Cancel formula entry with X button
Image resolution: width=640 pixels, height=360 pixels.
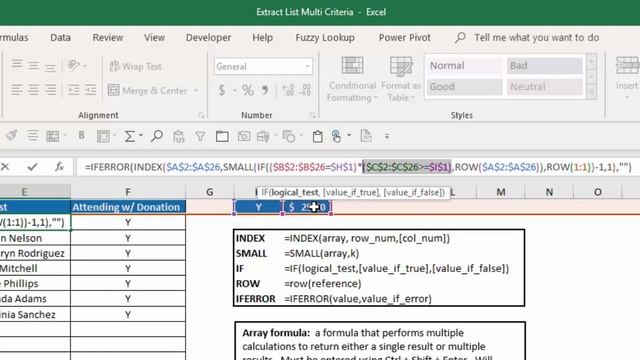point(5,167)
